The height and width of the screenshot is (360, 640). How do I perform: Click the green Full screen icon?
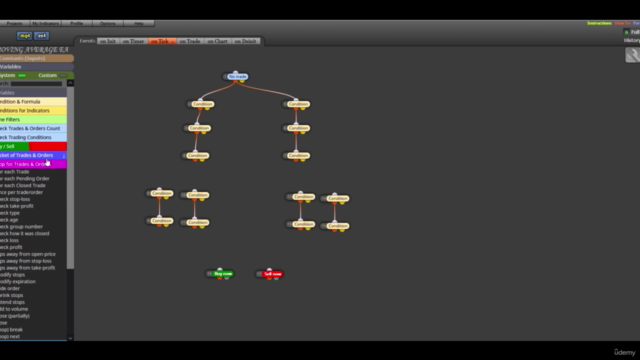point(627,32)
